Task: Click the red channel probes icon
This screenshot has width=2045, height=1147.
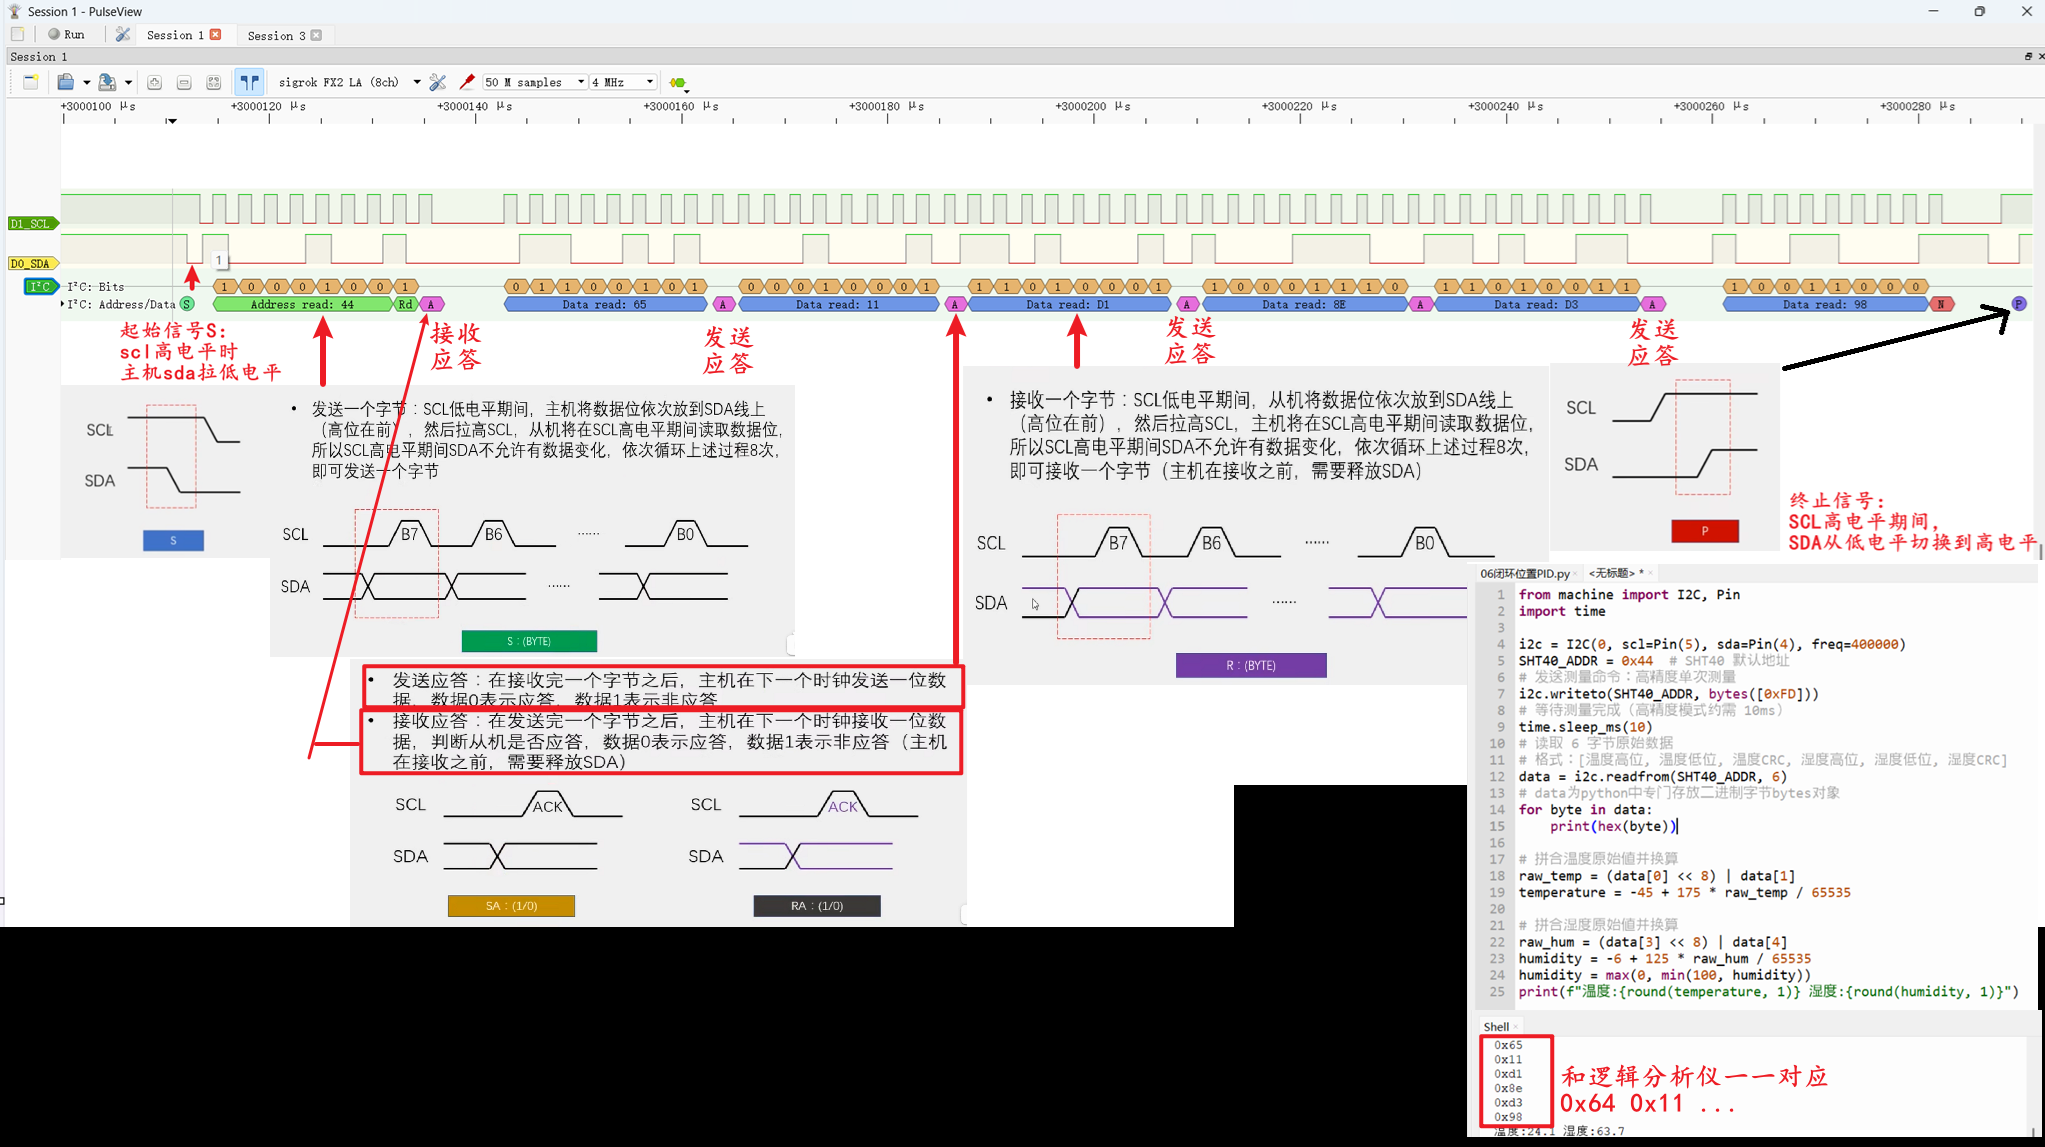Action: [x=466, y=82]
